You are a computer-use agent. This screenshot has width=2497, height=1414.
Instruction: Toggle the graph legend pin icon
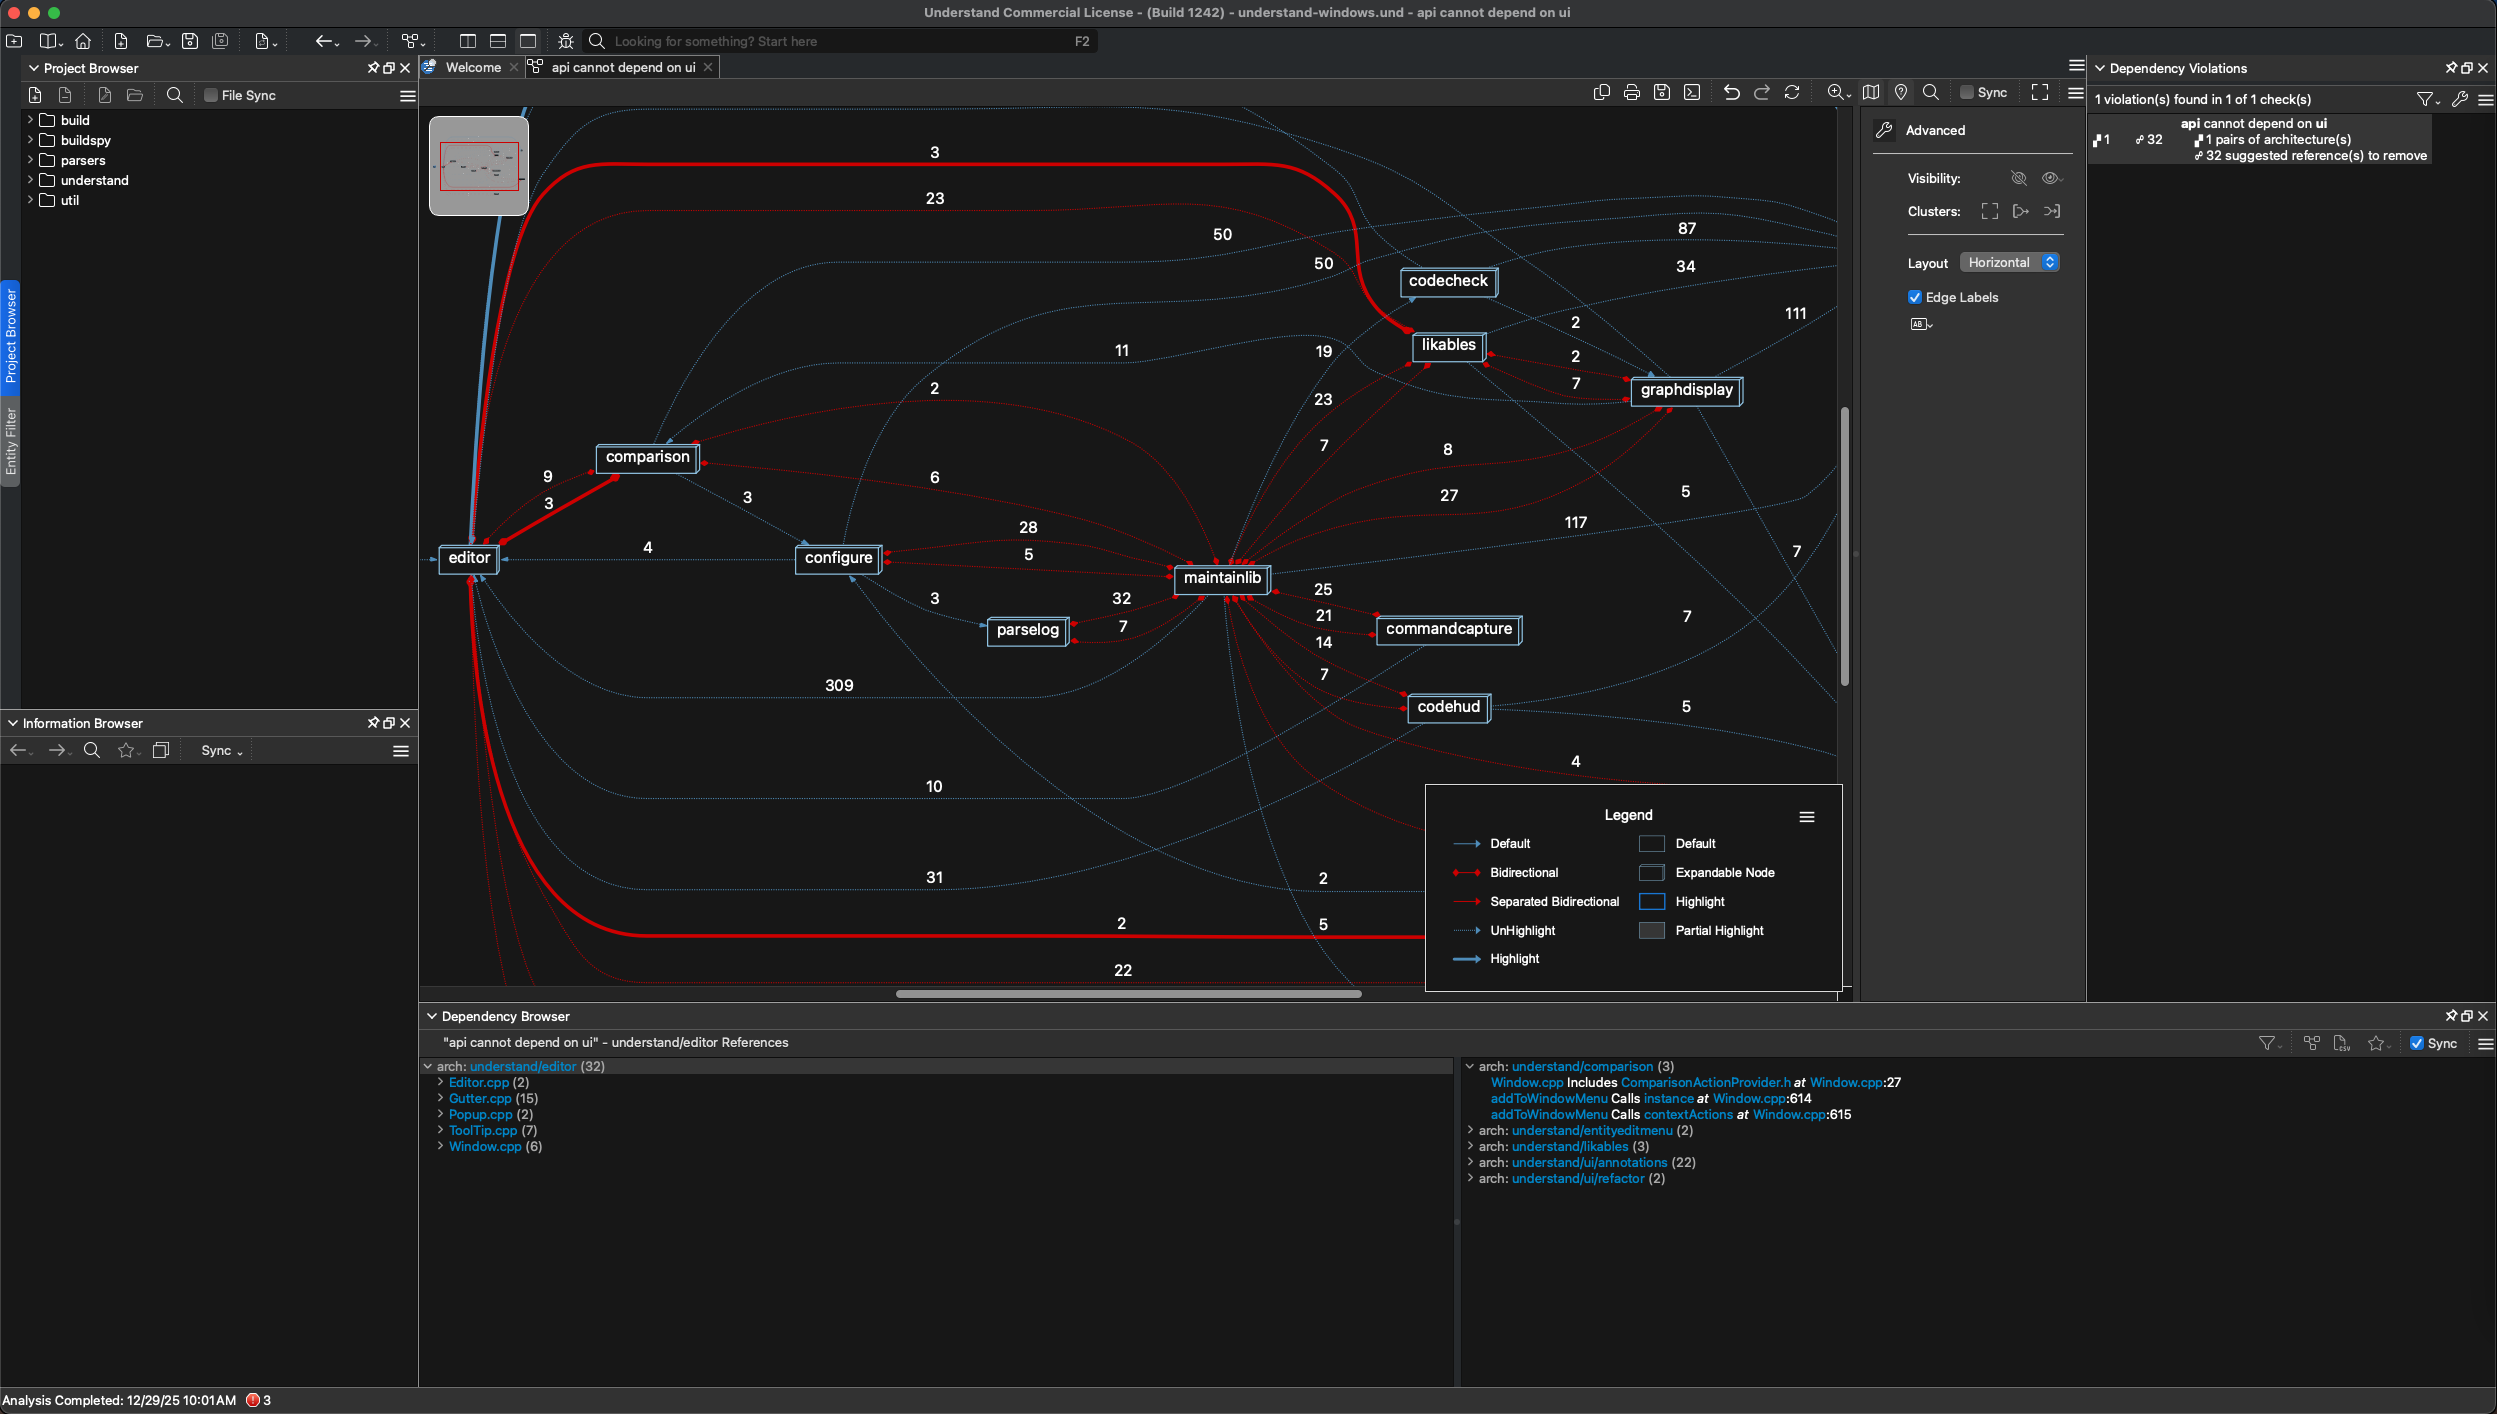[x=1901, y=92]
